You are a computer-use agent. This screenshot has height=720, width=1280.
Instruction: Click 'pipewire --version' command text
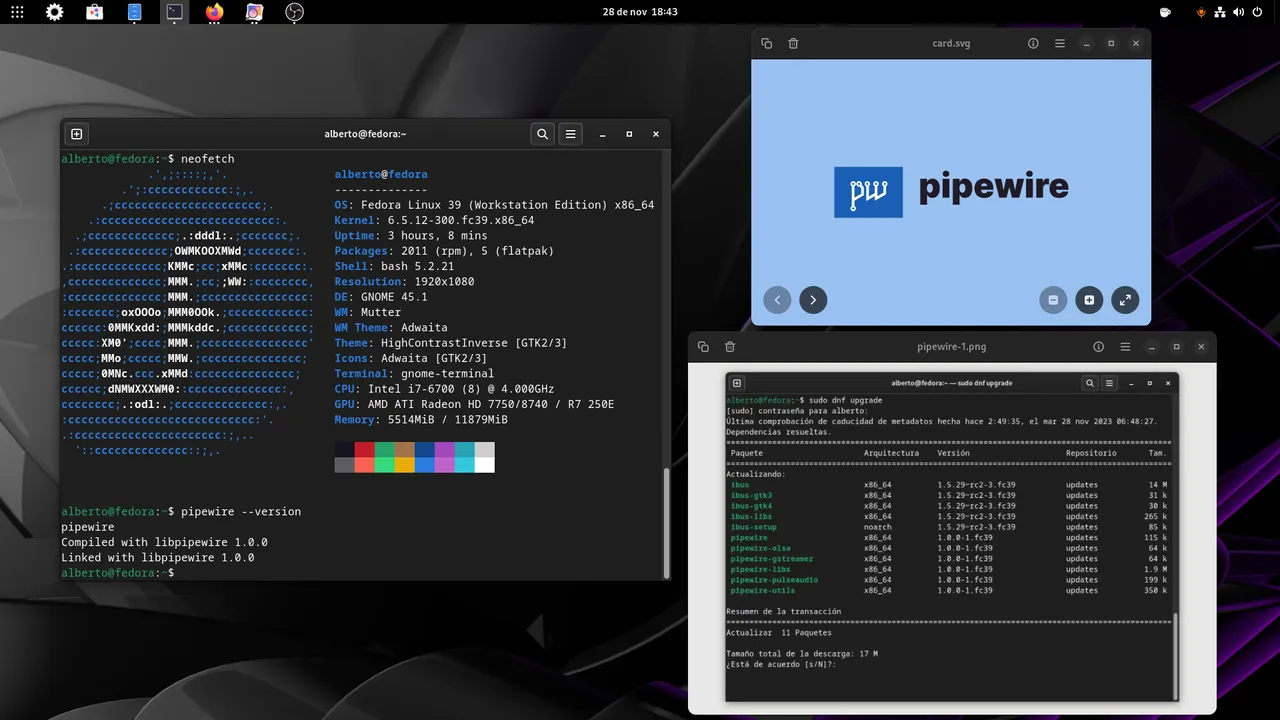pos(241,512)
